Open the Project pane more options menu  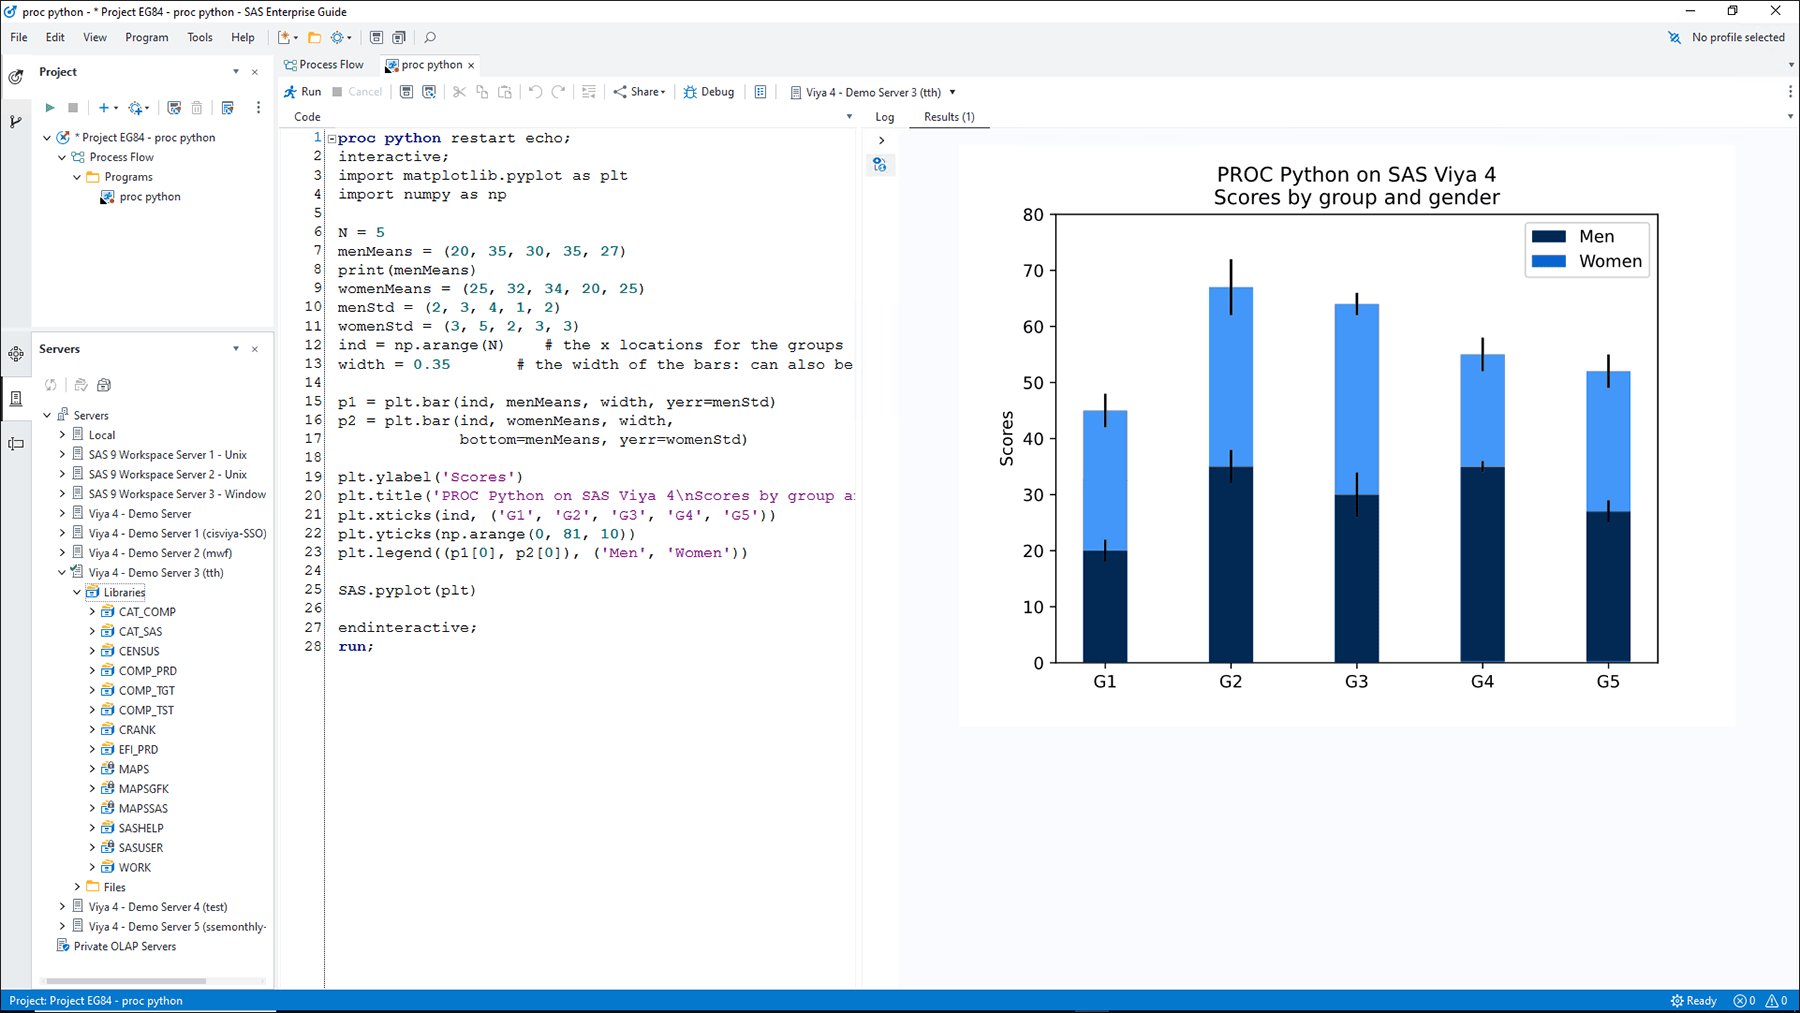[258, 108]
